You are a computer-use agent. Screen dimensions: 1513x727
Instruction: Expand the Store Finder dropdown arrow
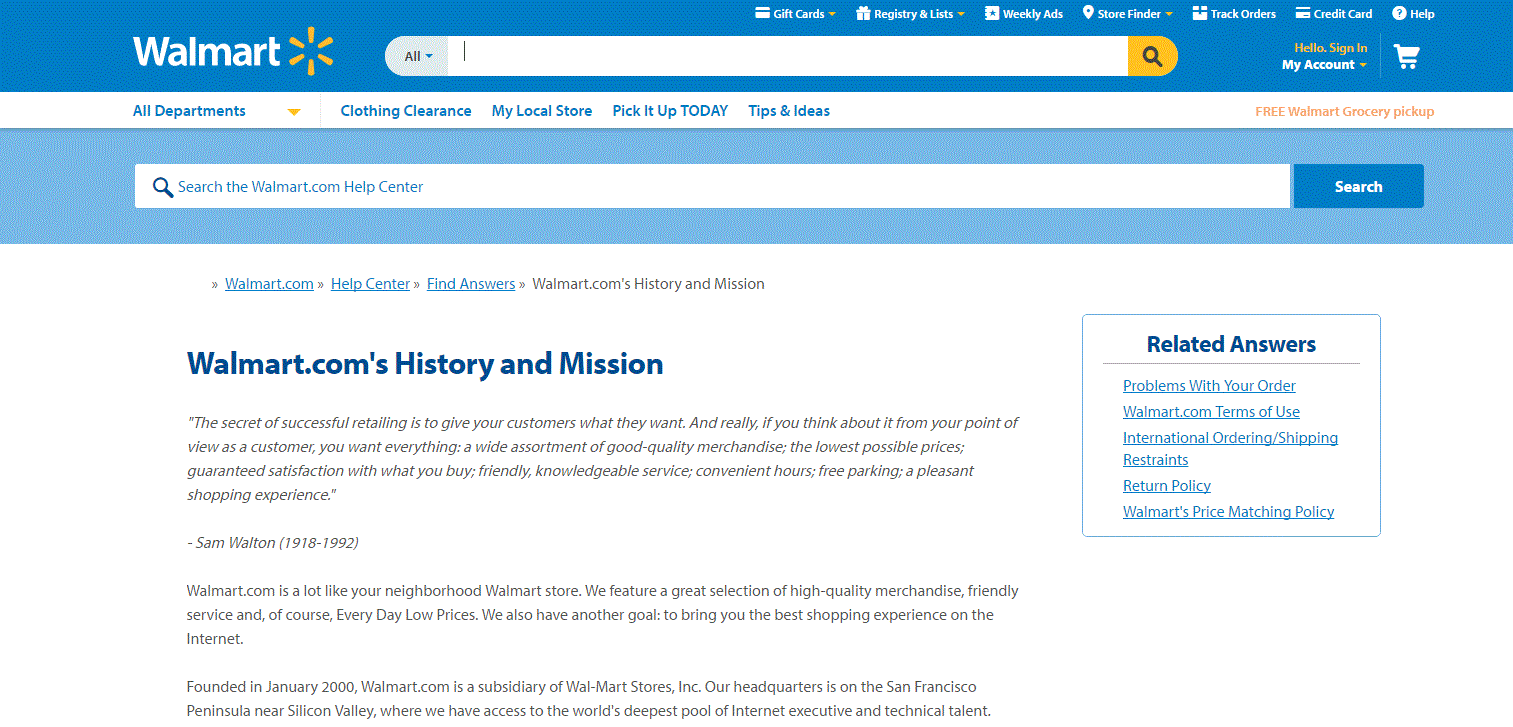point(1169,14)
